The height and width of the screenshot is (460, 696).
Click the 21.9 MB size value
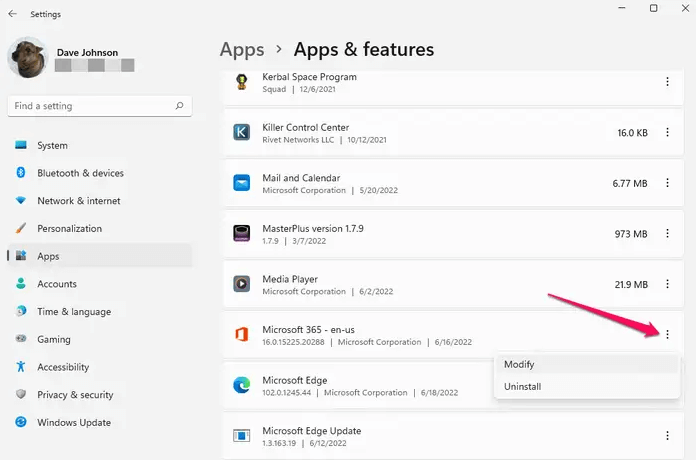point(631,285)
